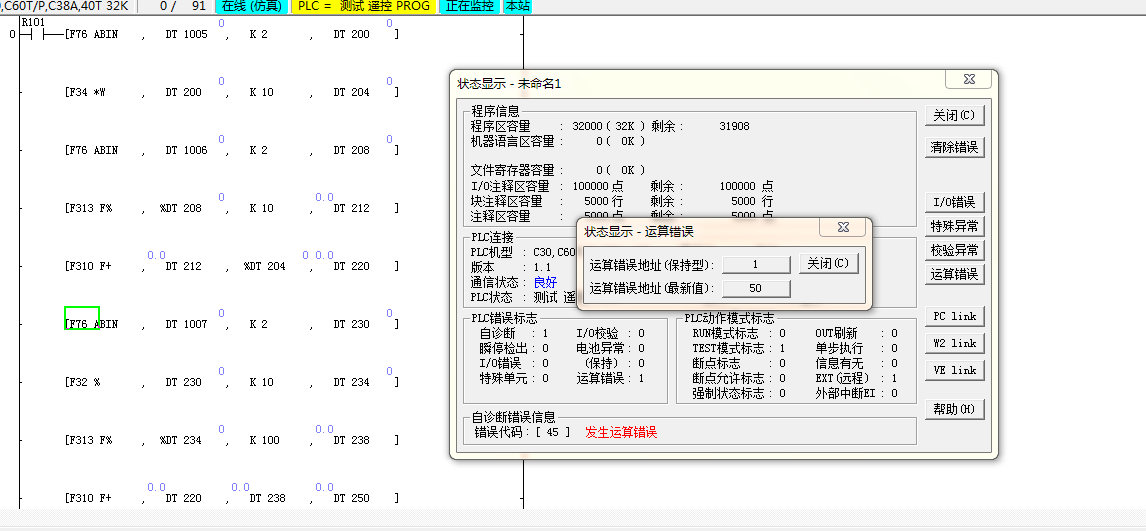The width and height of the screenshot is (1146, 531).
Task: Click the hold-type error address value 1
Action: pyautogui.click(x=756, y=264)
